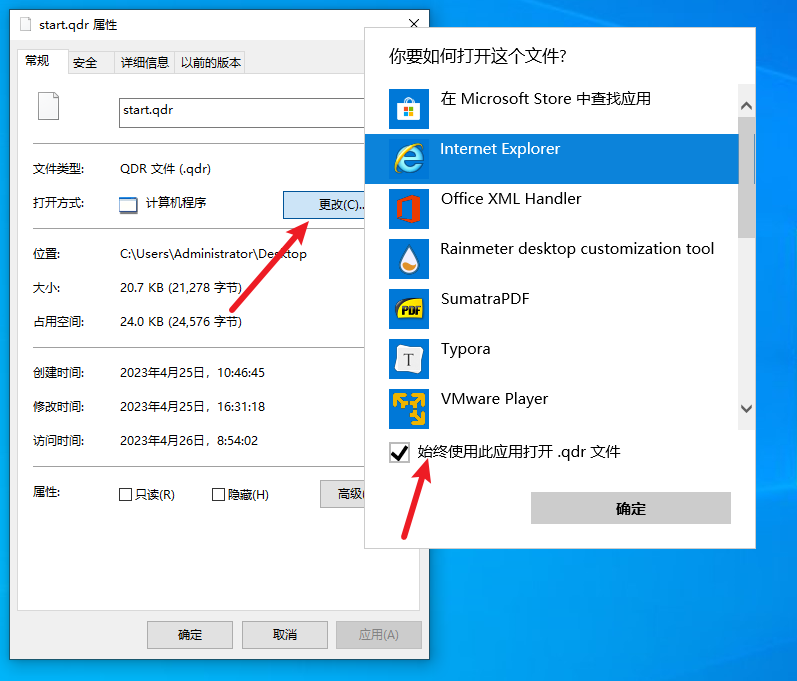Toggle 始终使用此应用打开 .qdr 文件 checkbox

(399, 452)
